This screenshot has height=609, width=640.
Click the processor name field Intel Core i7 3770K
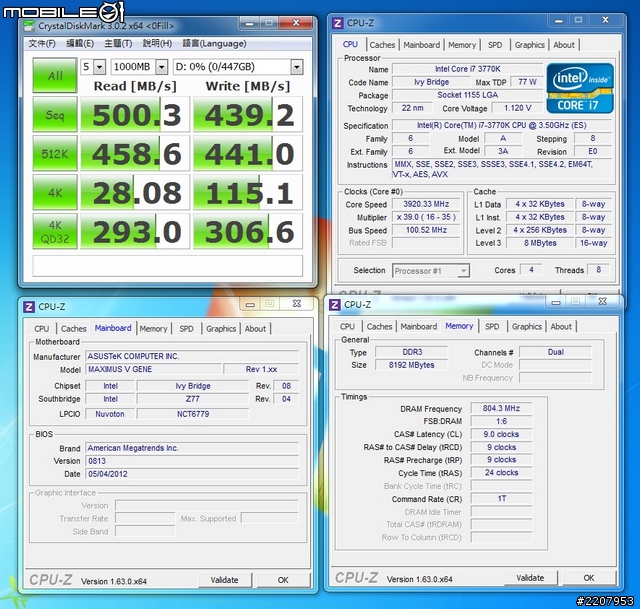[468, 69]
